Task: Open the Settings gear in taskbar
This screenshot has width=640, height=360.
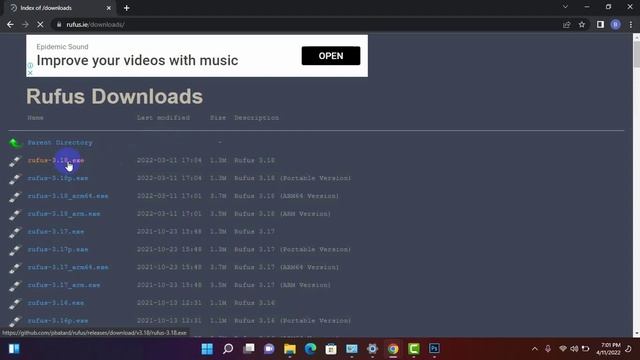Action: [x=372, y=349]
